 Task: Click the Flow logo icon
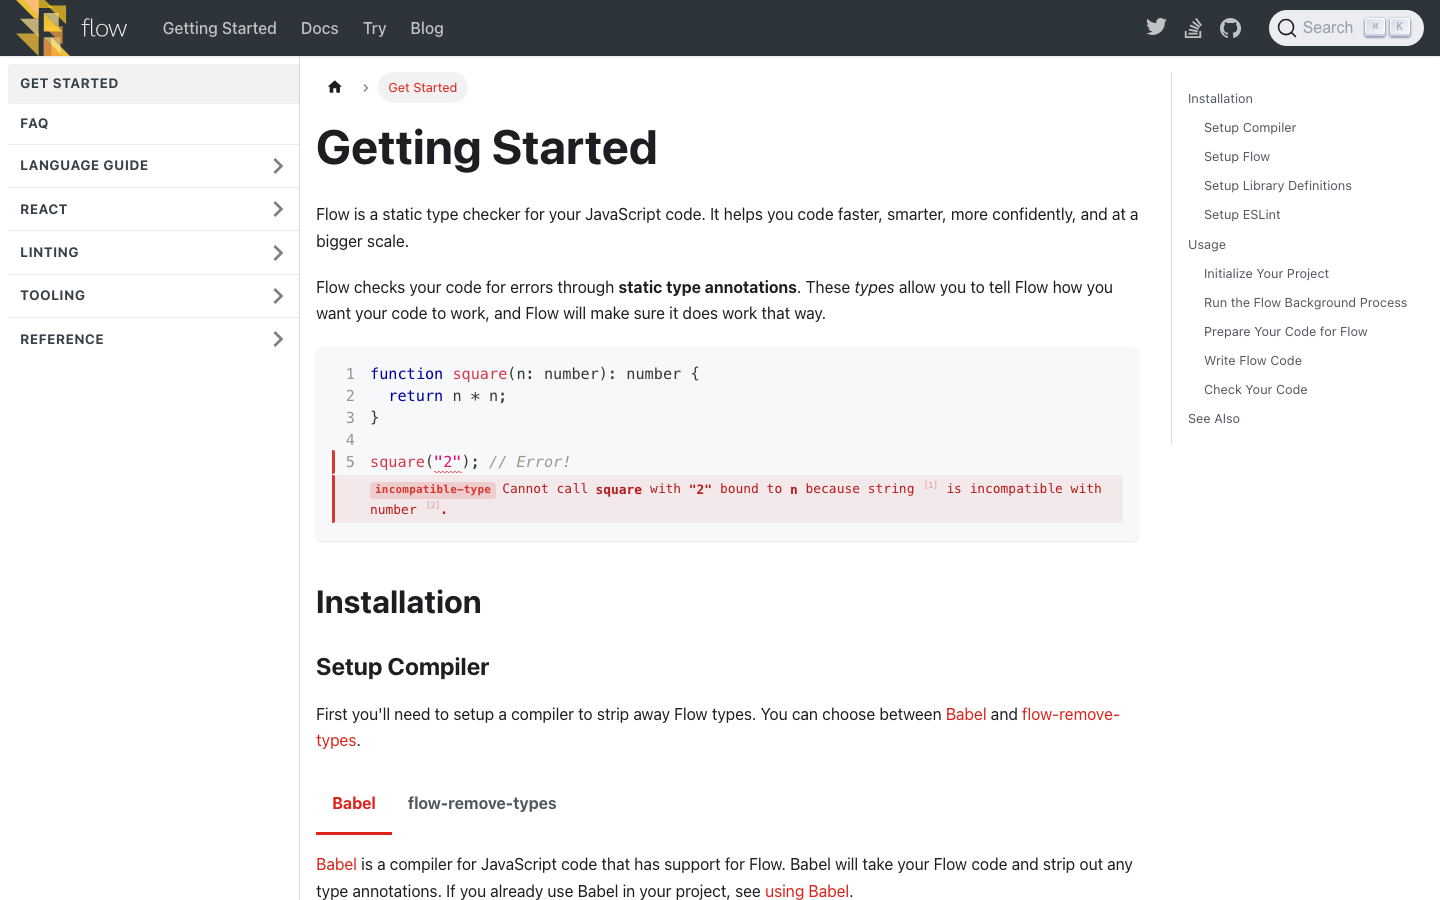pyautogui.click(x=43, y=28)
